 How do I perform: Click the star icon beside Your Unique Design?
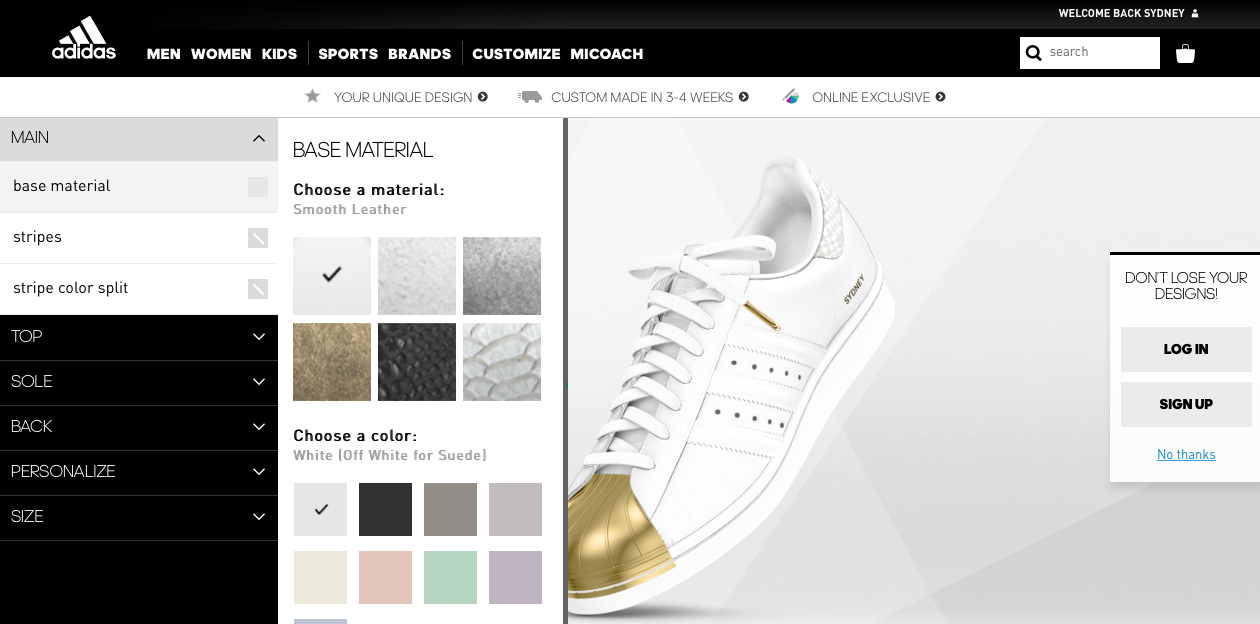312,96
